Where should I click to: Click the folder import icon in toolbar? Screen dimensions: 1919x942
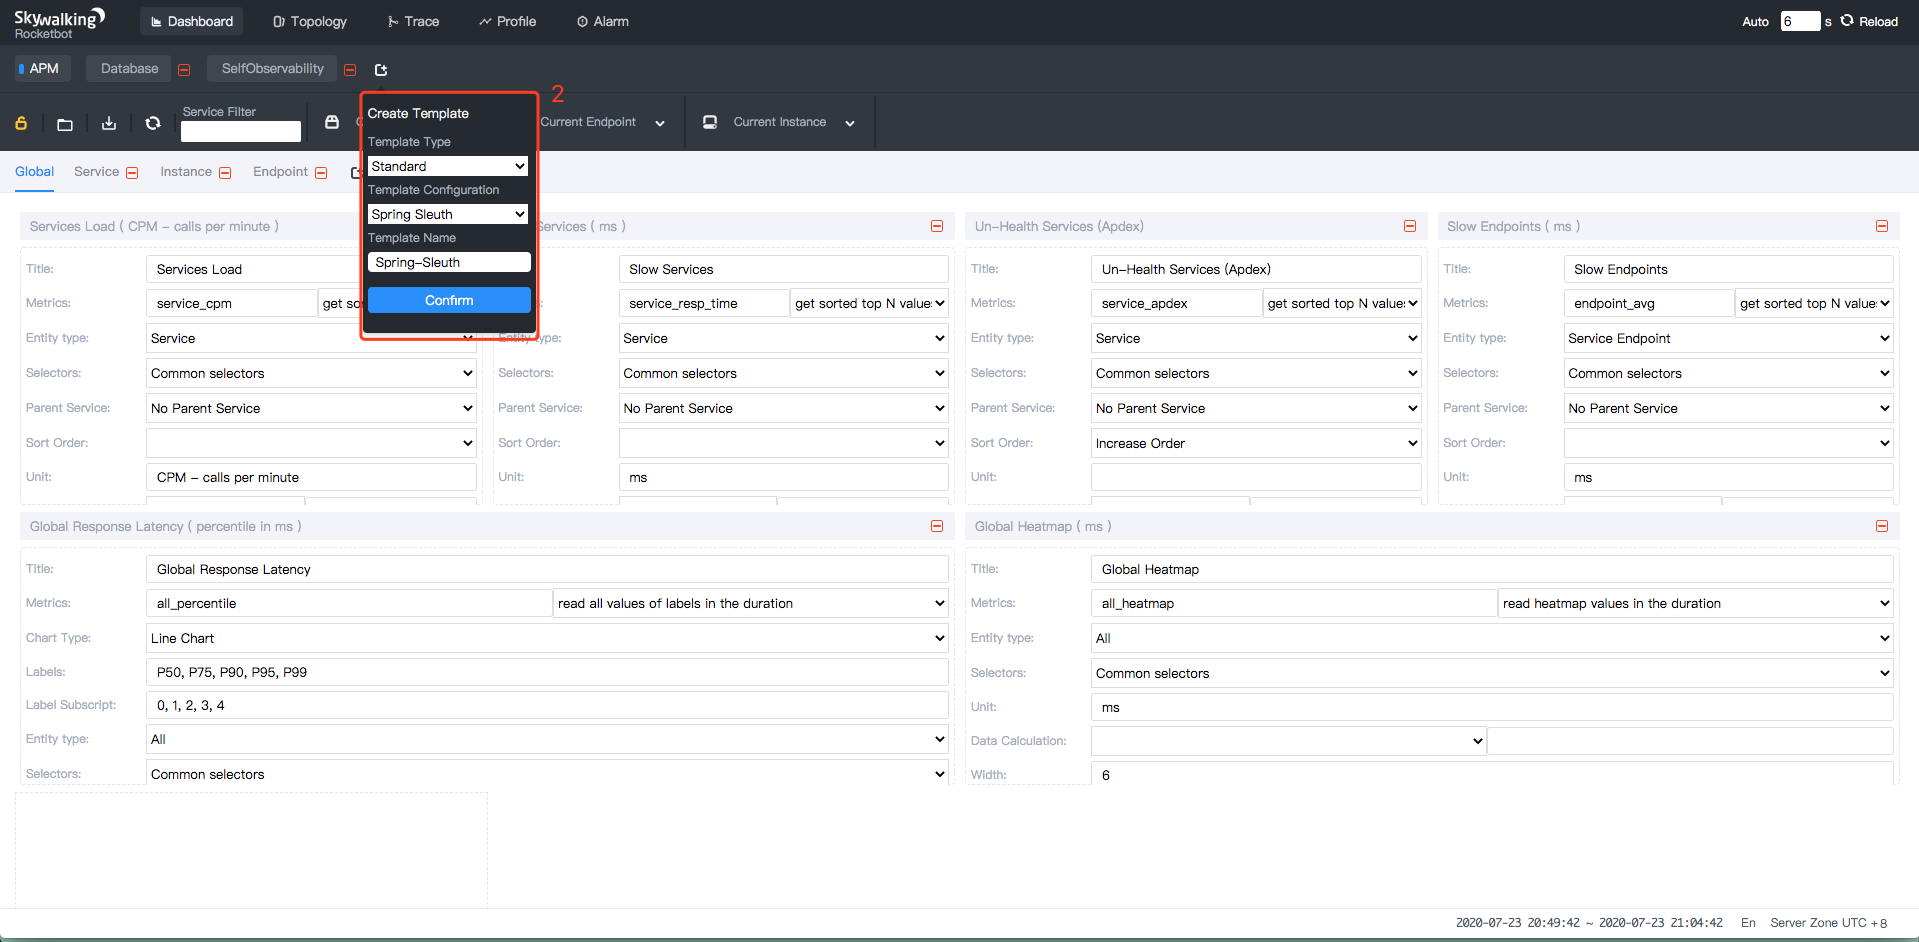tap(65, 124)
